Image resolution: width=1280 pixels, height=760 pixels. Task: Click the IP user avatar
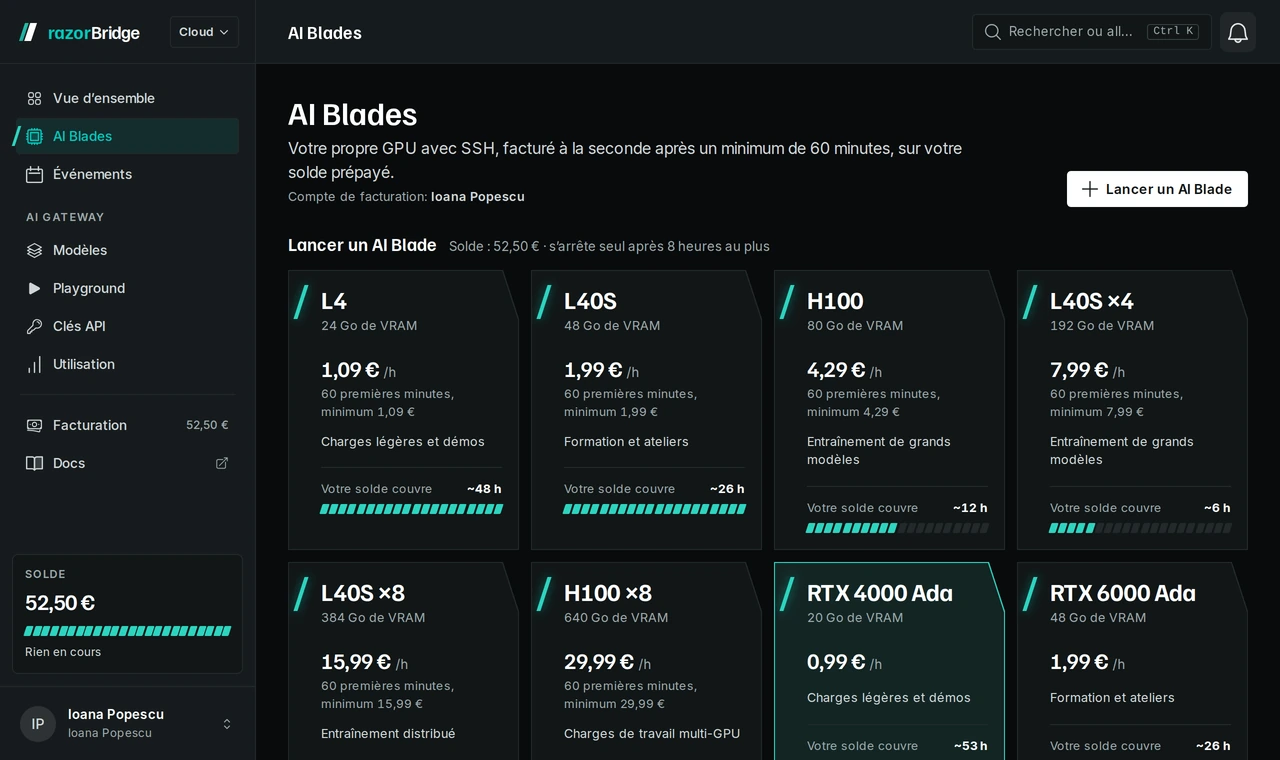pos(38,724)
